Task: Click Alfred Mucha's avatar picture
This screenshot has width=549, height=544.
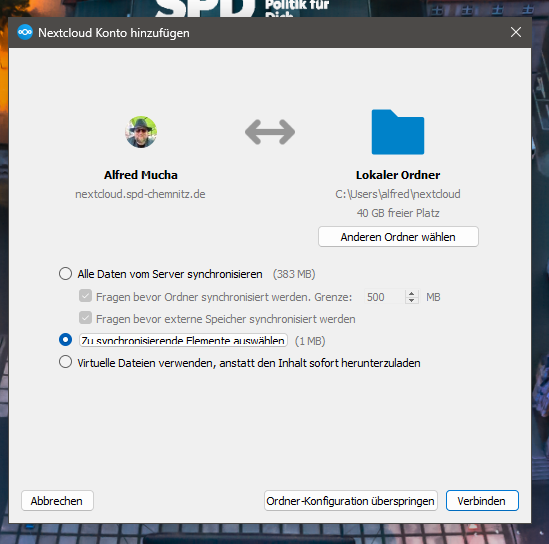Action: point(141,132)
